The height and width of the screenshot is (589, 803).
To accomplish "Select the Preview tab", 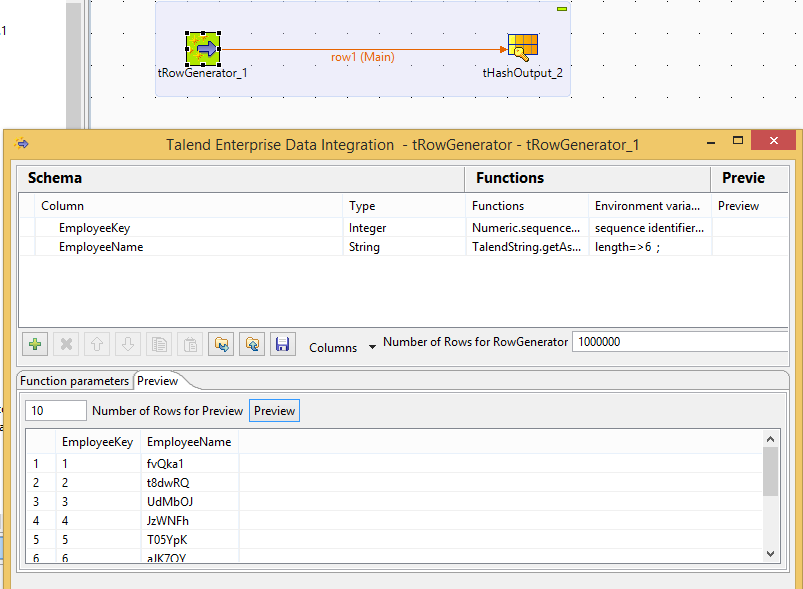I will pos(158,381).
